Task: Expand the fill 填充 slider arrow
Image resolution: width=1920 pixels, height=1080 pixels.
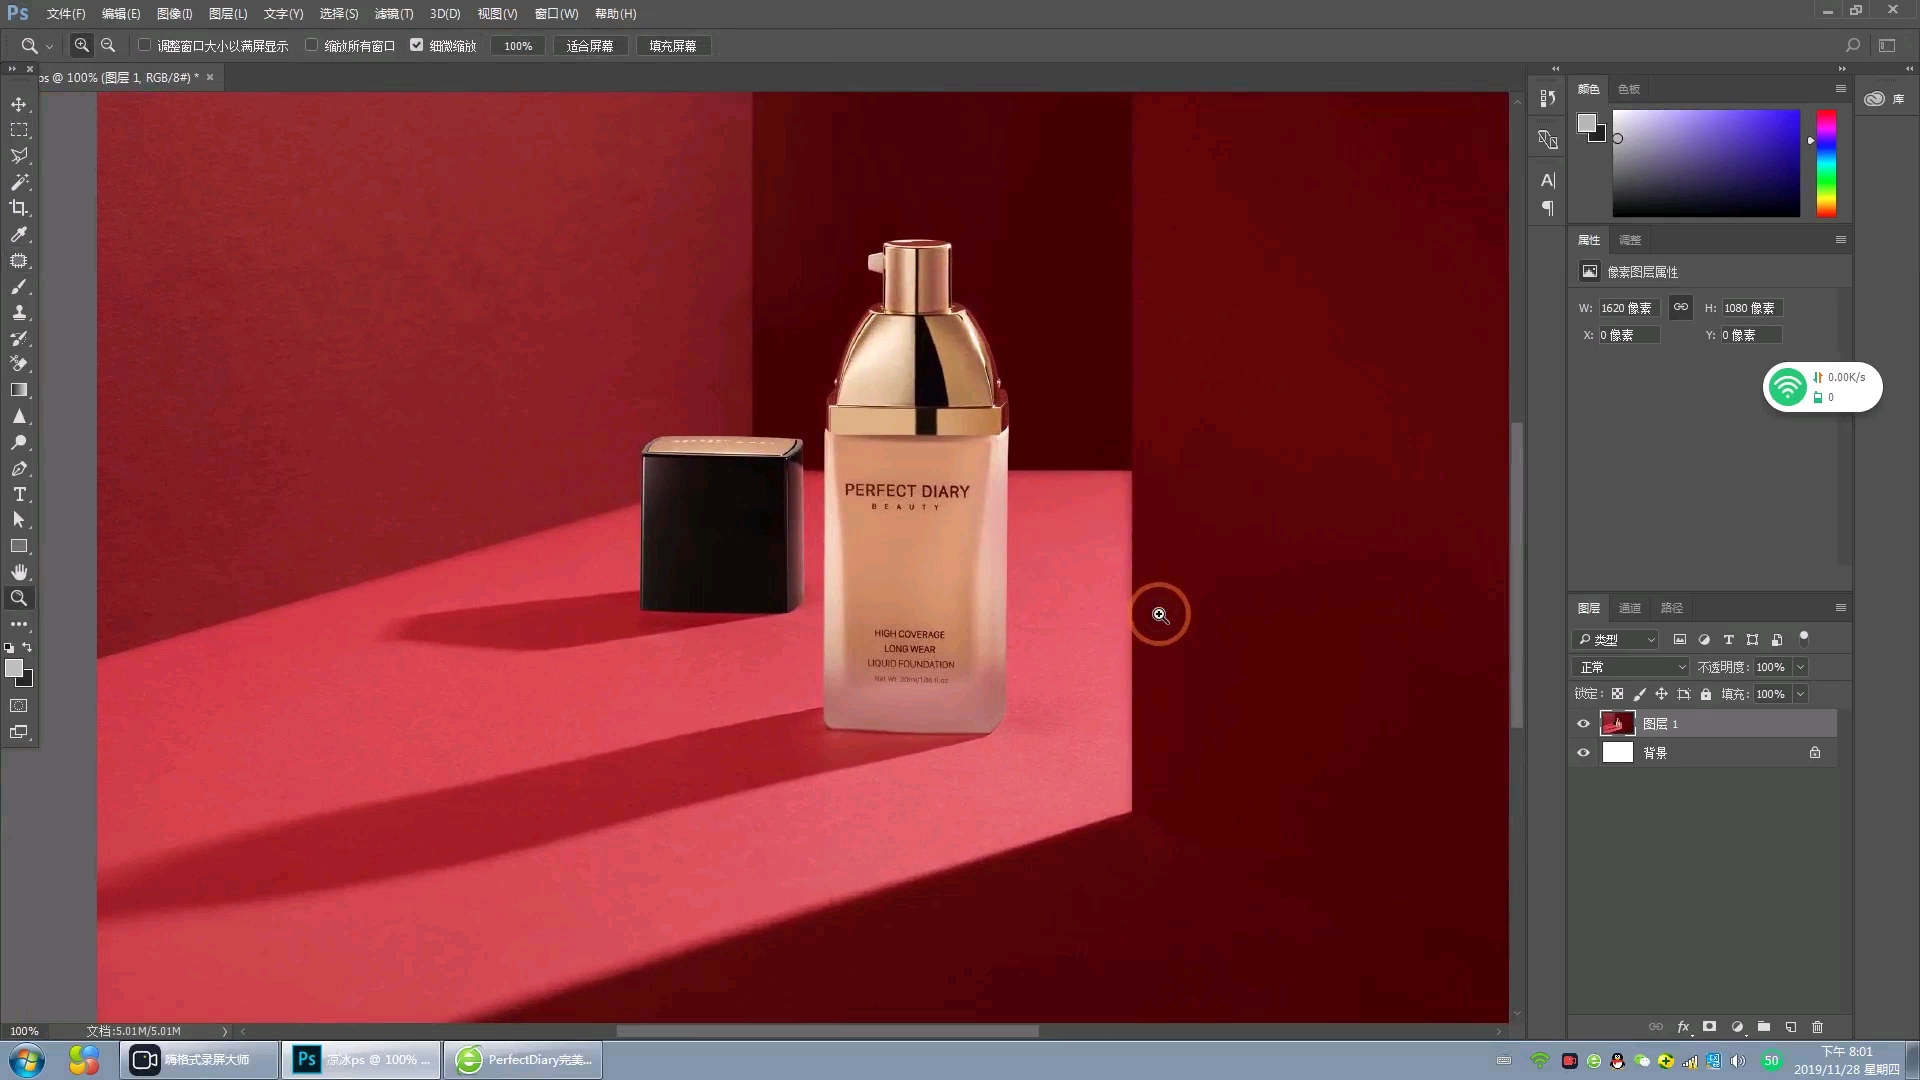Action: 1801,694
